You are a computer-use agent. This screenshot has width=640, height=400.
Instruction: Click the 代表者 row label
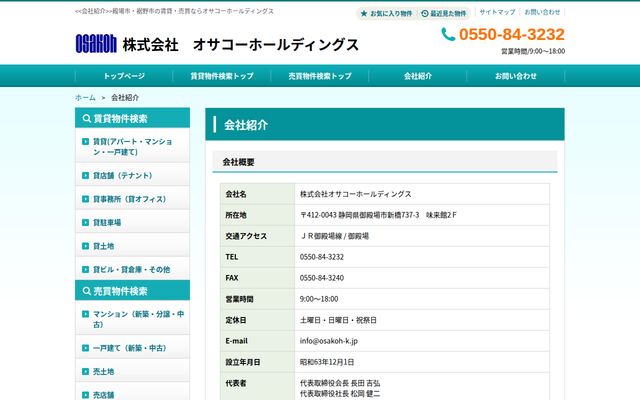pos(236,383)
